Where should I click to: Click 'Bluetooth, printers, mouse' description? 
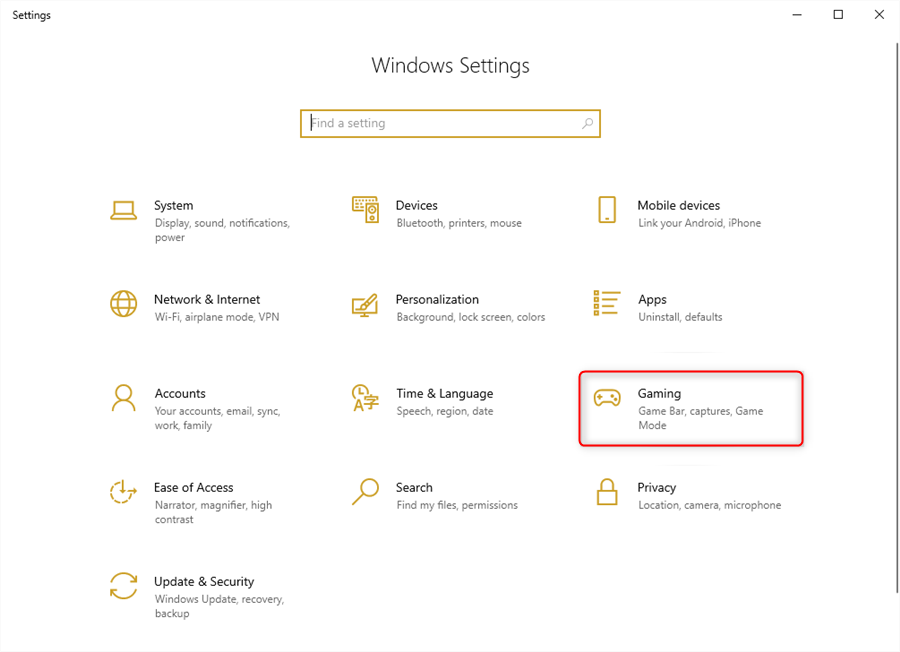(x=459, y=223)
